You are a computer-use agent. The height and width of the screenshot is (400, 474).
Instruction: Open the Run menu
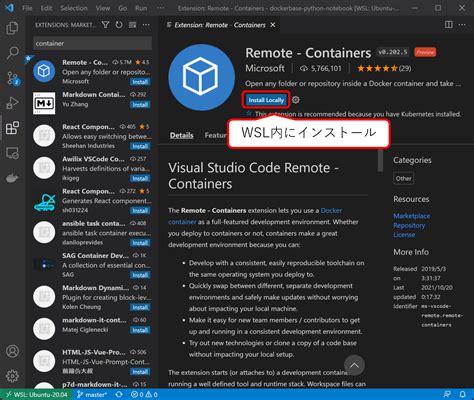(141, 8)
